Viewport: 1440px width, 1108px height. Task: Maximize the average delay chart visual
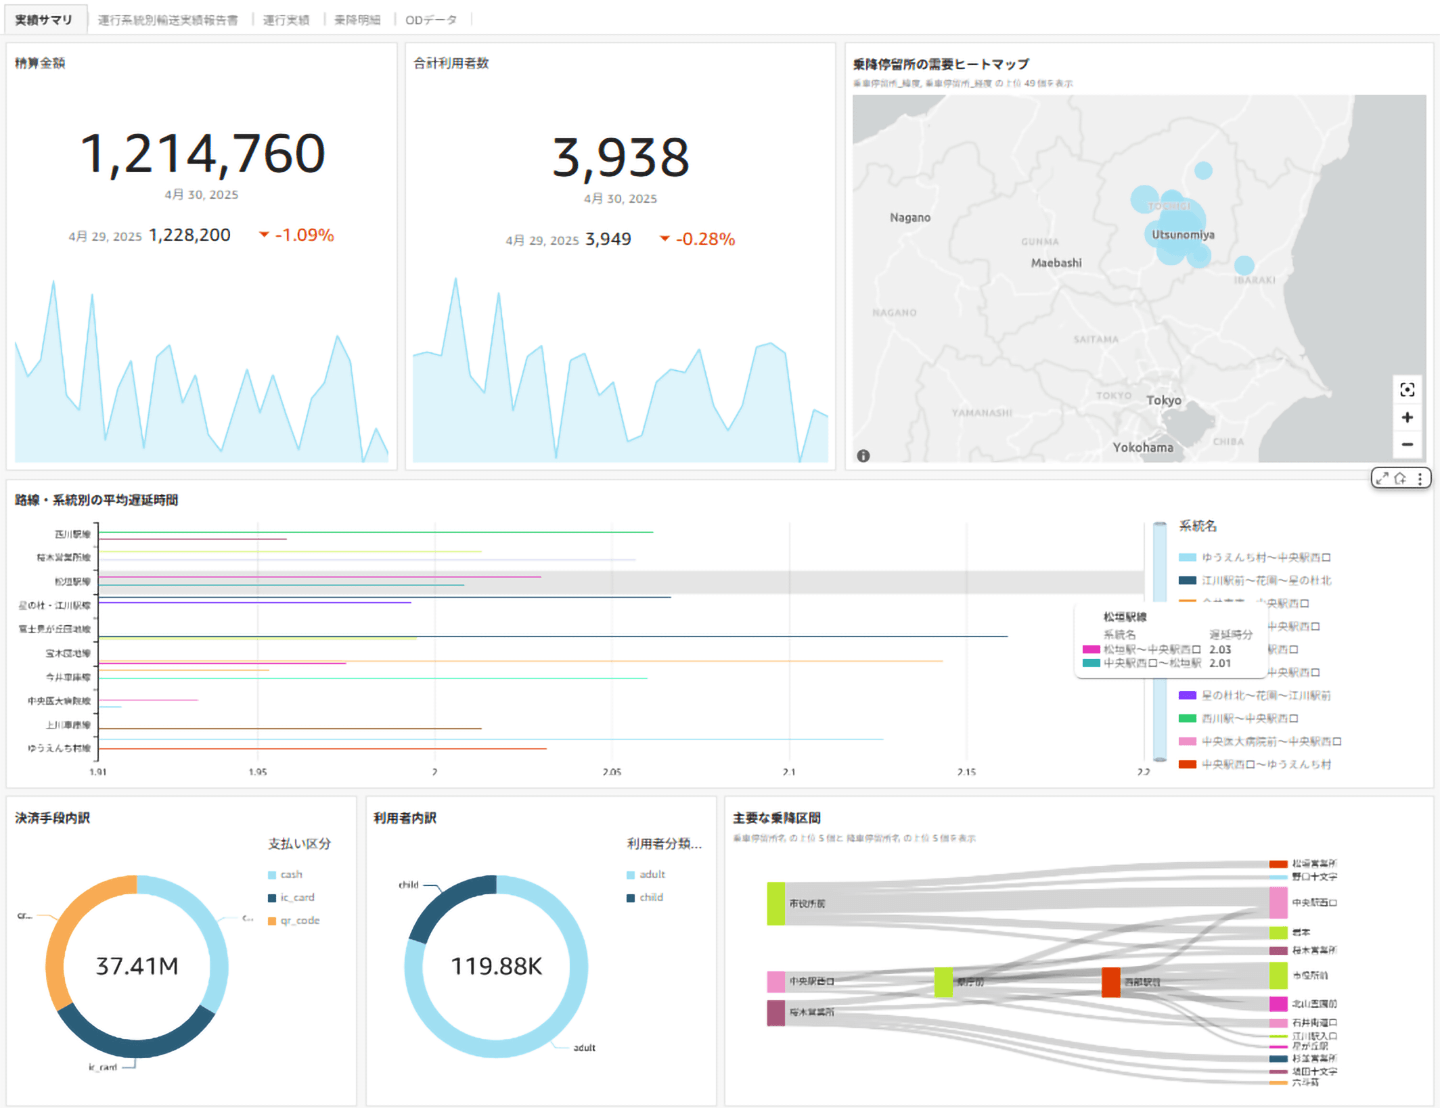tap(1382, 479)
